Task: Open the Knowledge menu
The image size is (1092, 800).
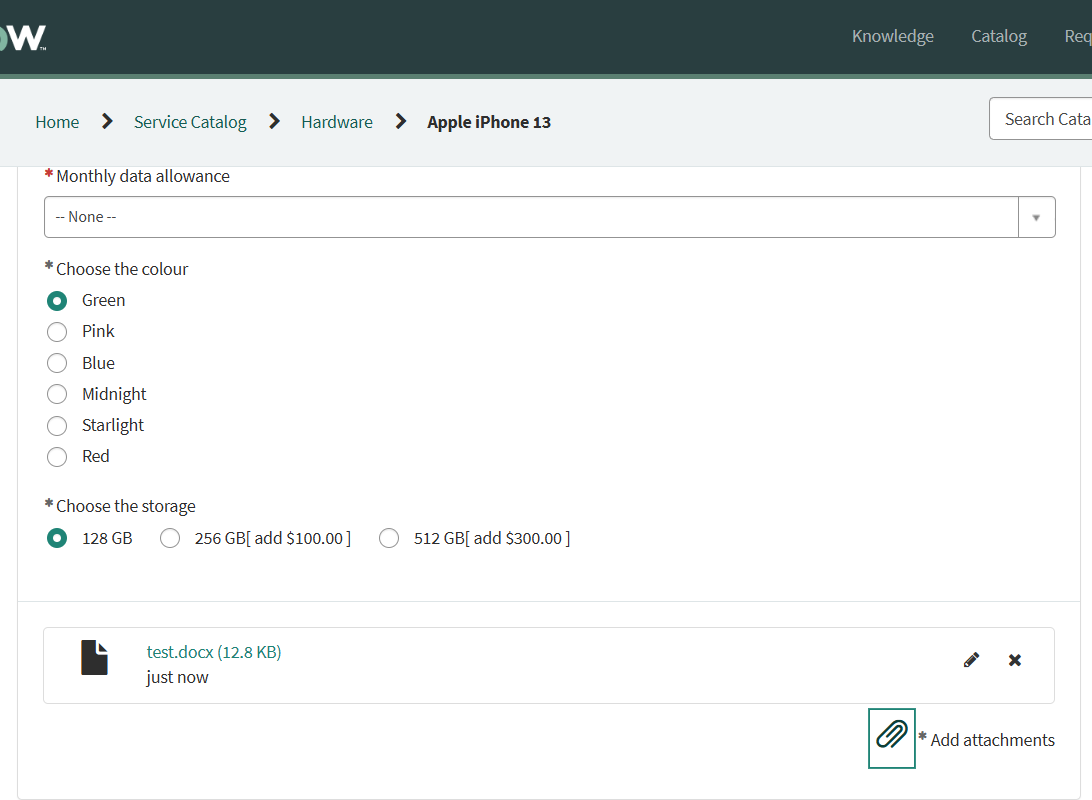Action: click(x=893, y=36)
